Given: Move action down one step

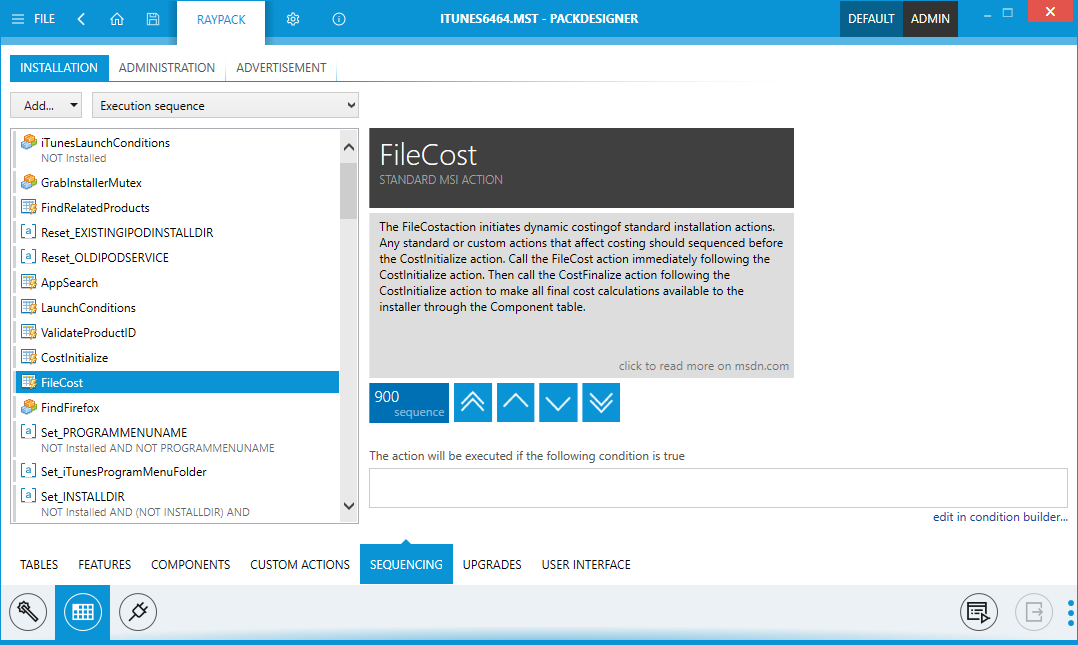Looking at the screenshot, I should click(558, 402).
